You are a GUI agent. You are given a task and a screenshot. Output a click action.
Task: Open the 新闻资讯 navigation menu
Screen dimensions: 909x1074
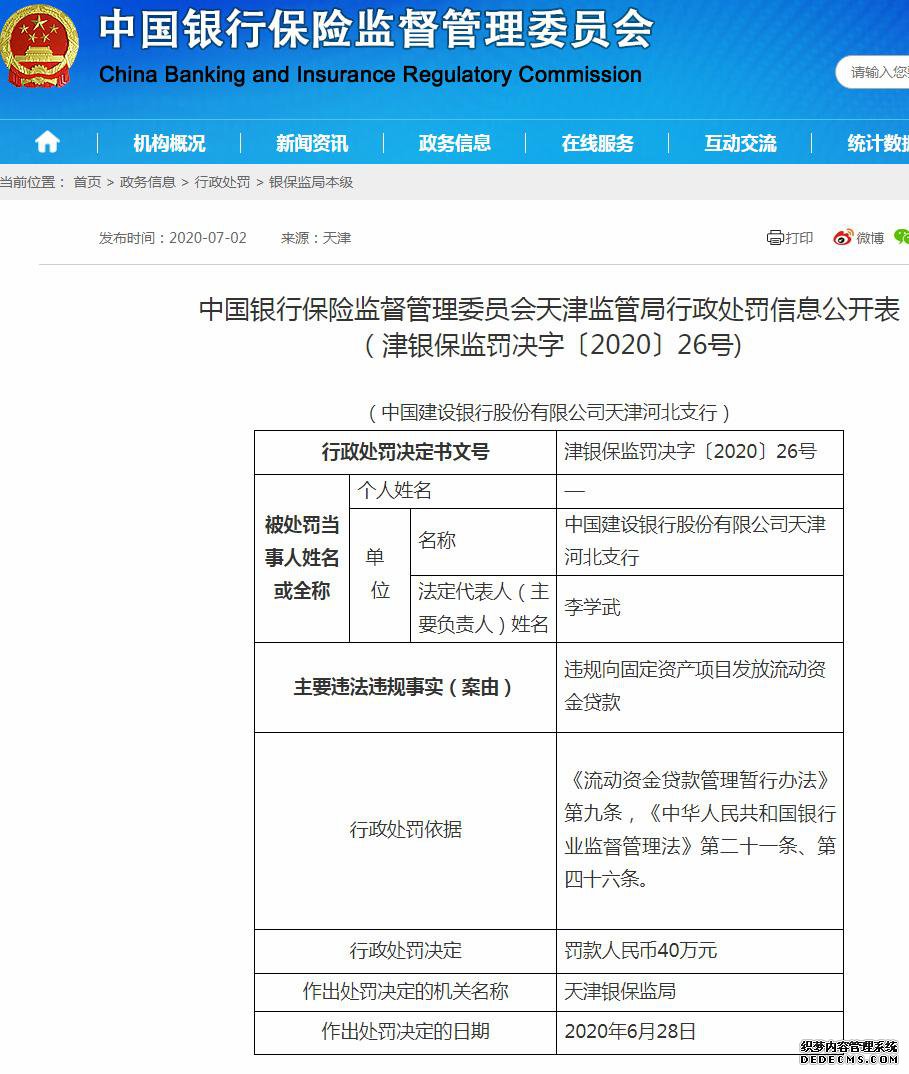click(x=312, y=143)
